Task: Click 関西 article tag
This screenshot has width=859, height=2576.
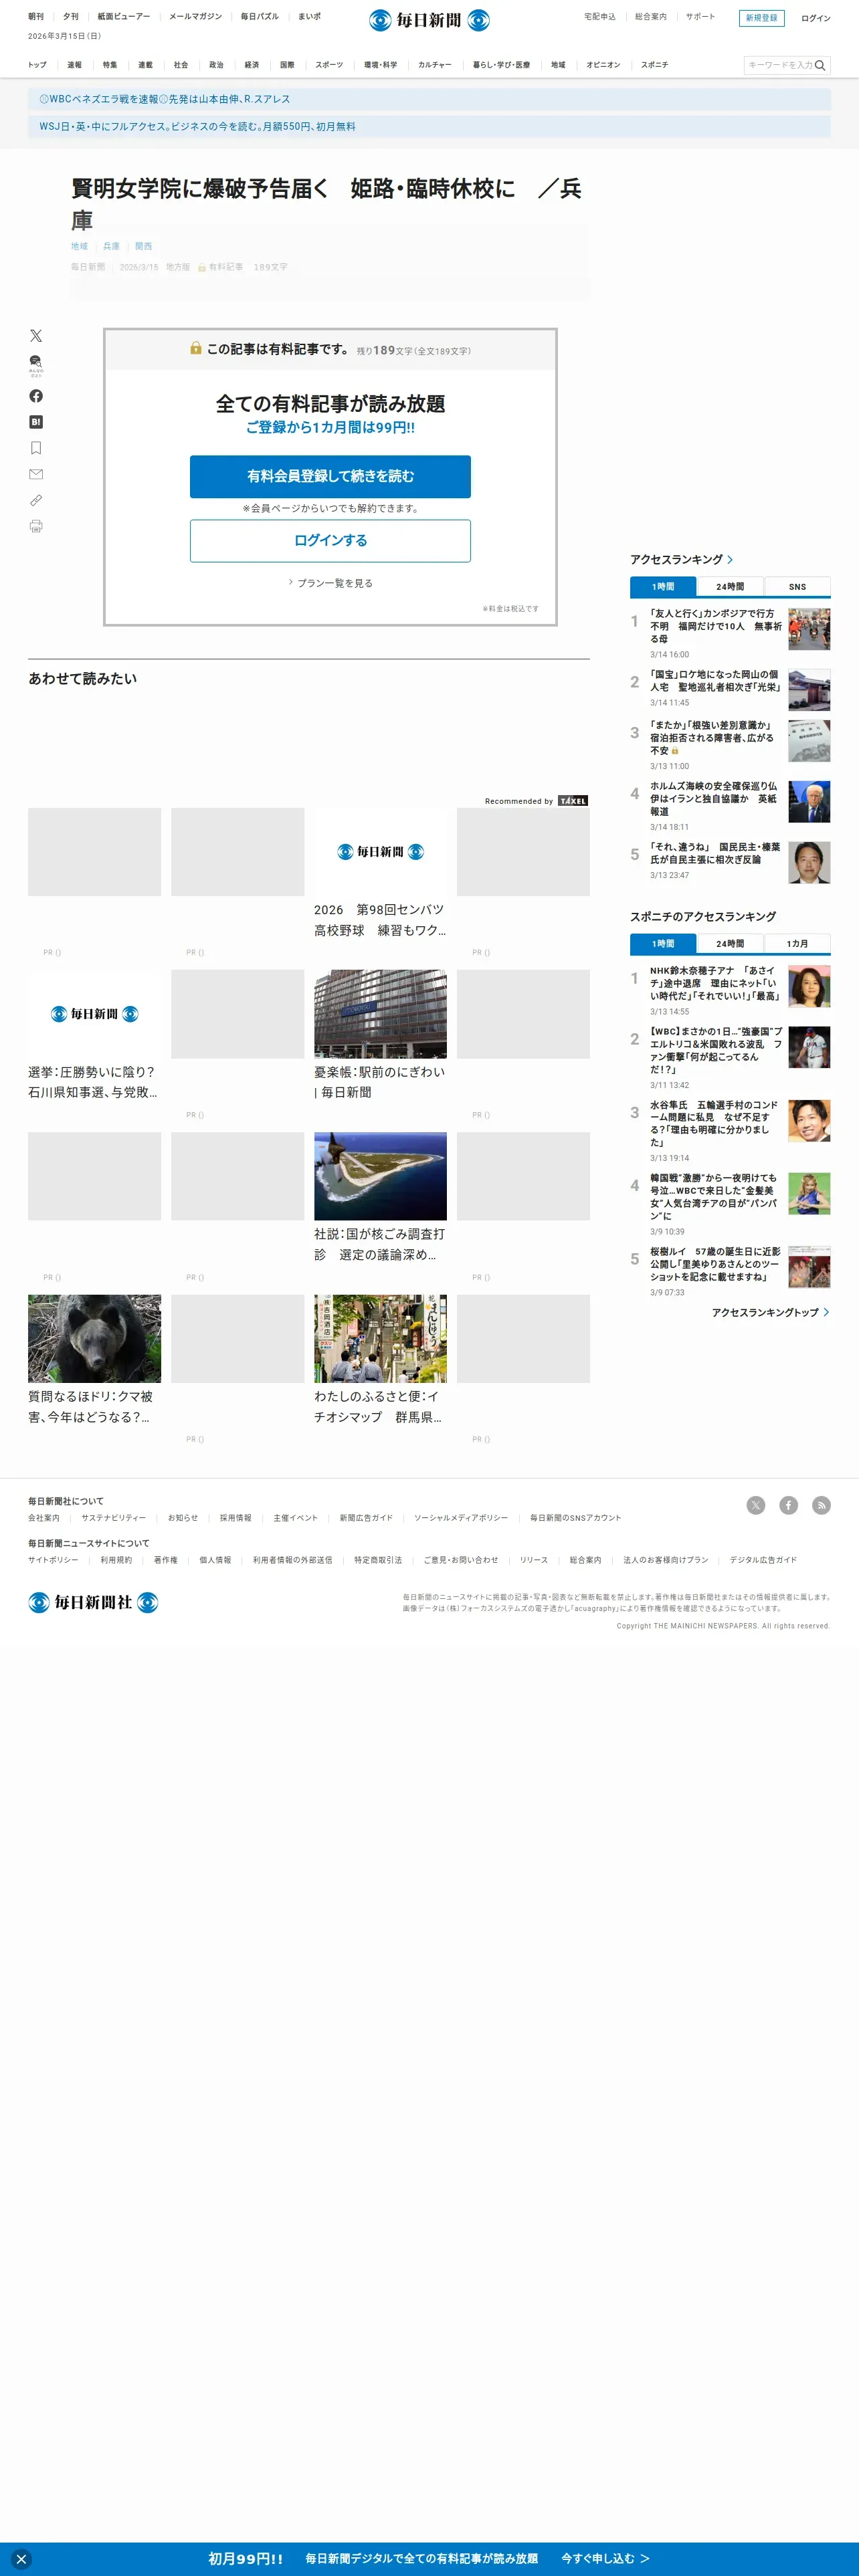Action: [x=143, y=246]
